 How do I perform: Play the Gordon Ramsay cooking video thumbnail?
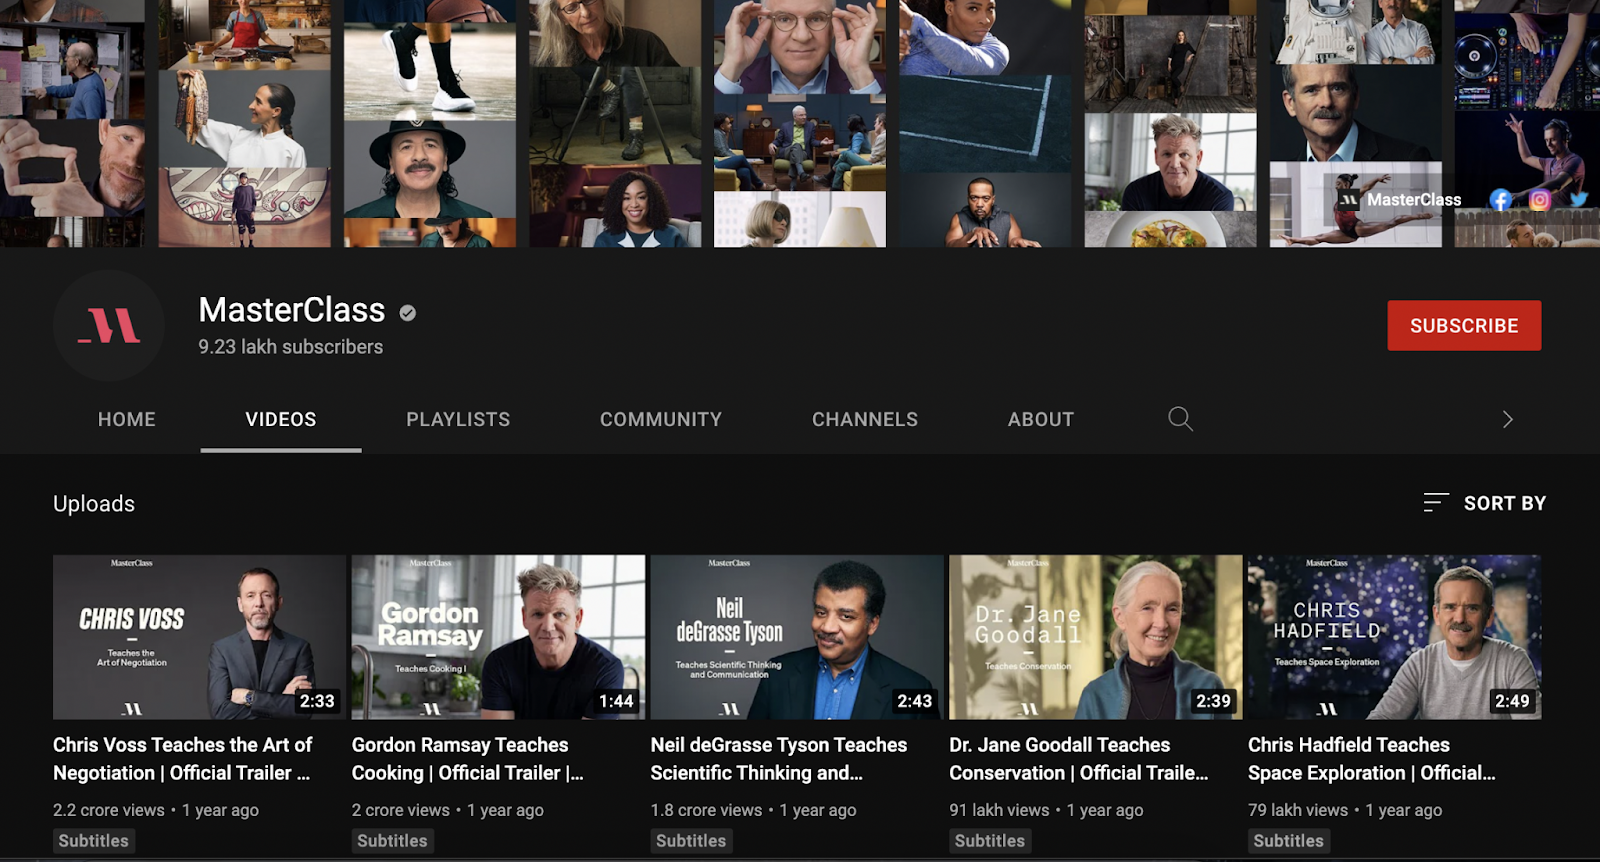pyautogui.click(x=498, y=637)
